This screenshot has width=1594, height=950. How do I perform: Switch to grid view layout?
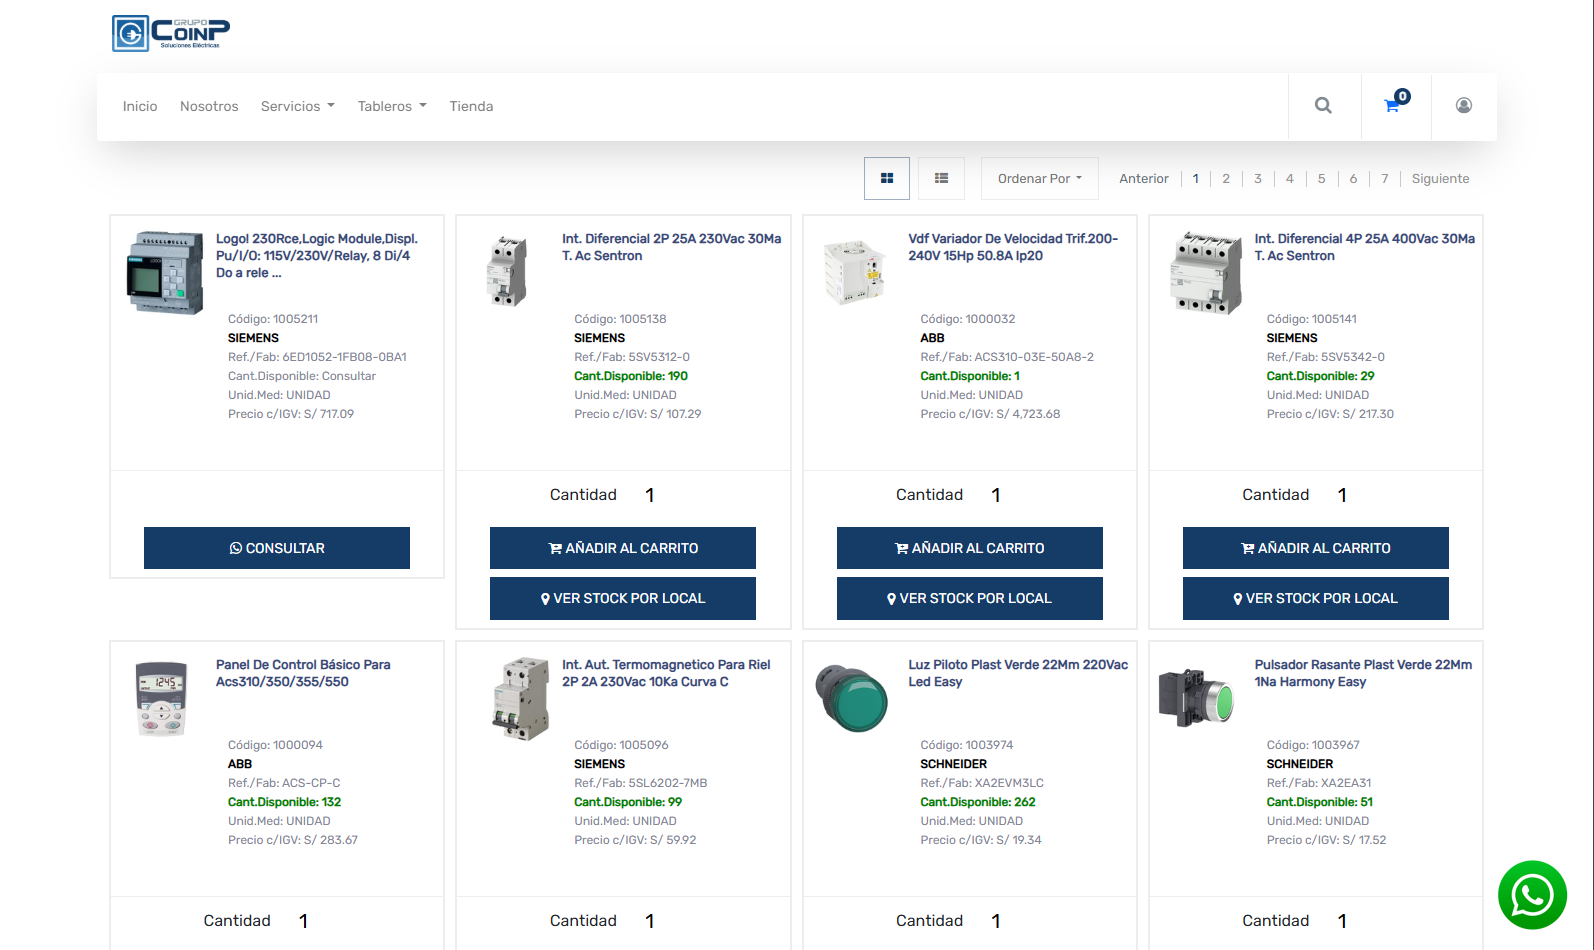(x=886, y=179)
